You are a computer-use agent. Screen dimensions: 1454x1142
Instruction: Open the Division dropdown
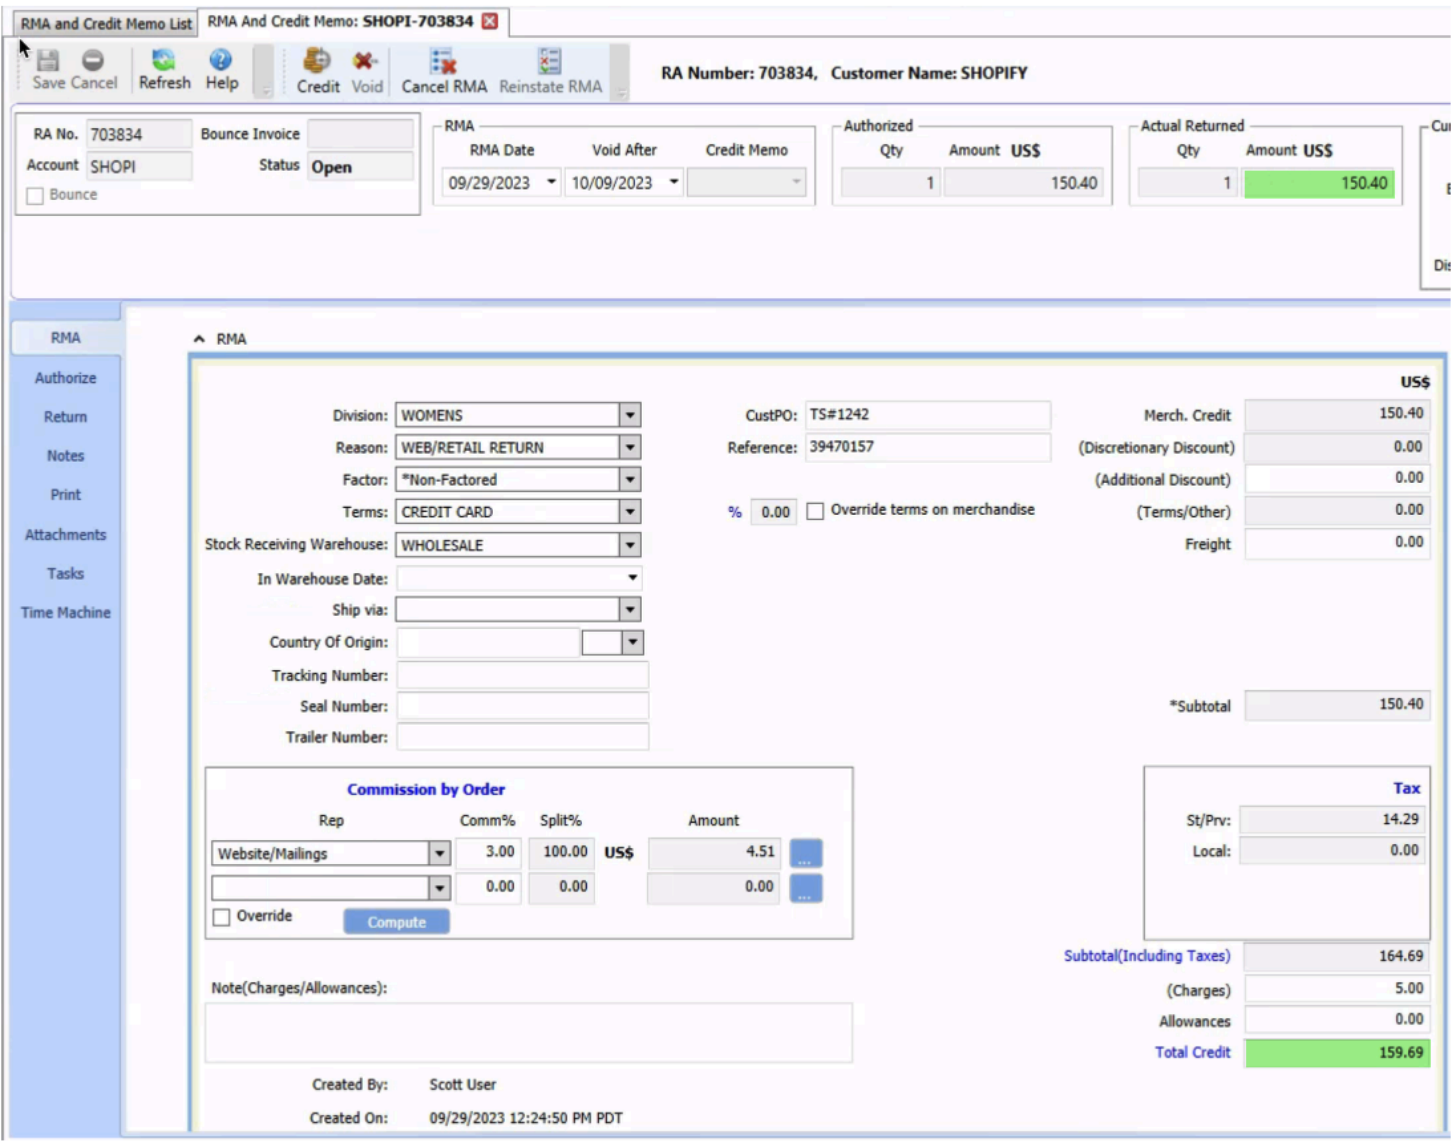(x=629, y=415)
